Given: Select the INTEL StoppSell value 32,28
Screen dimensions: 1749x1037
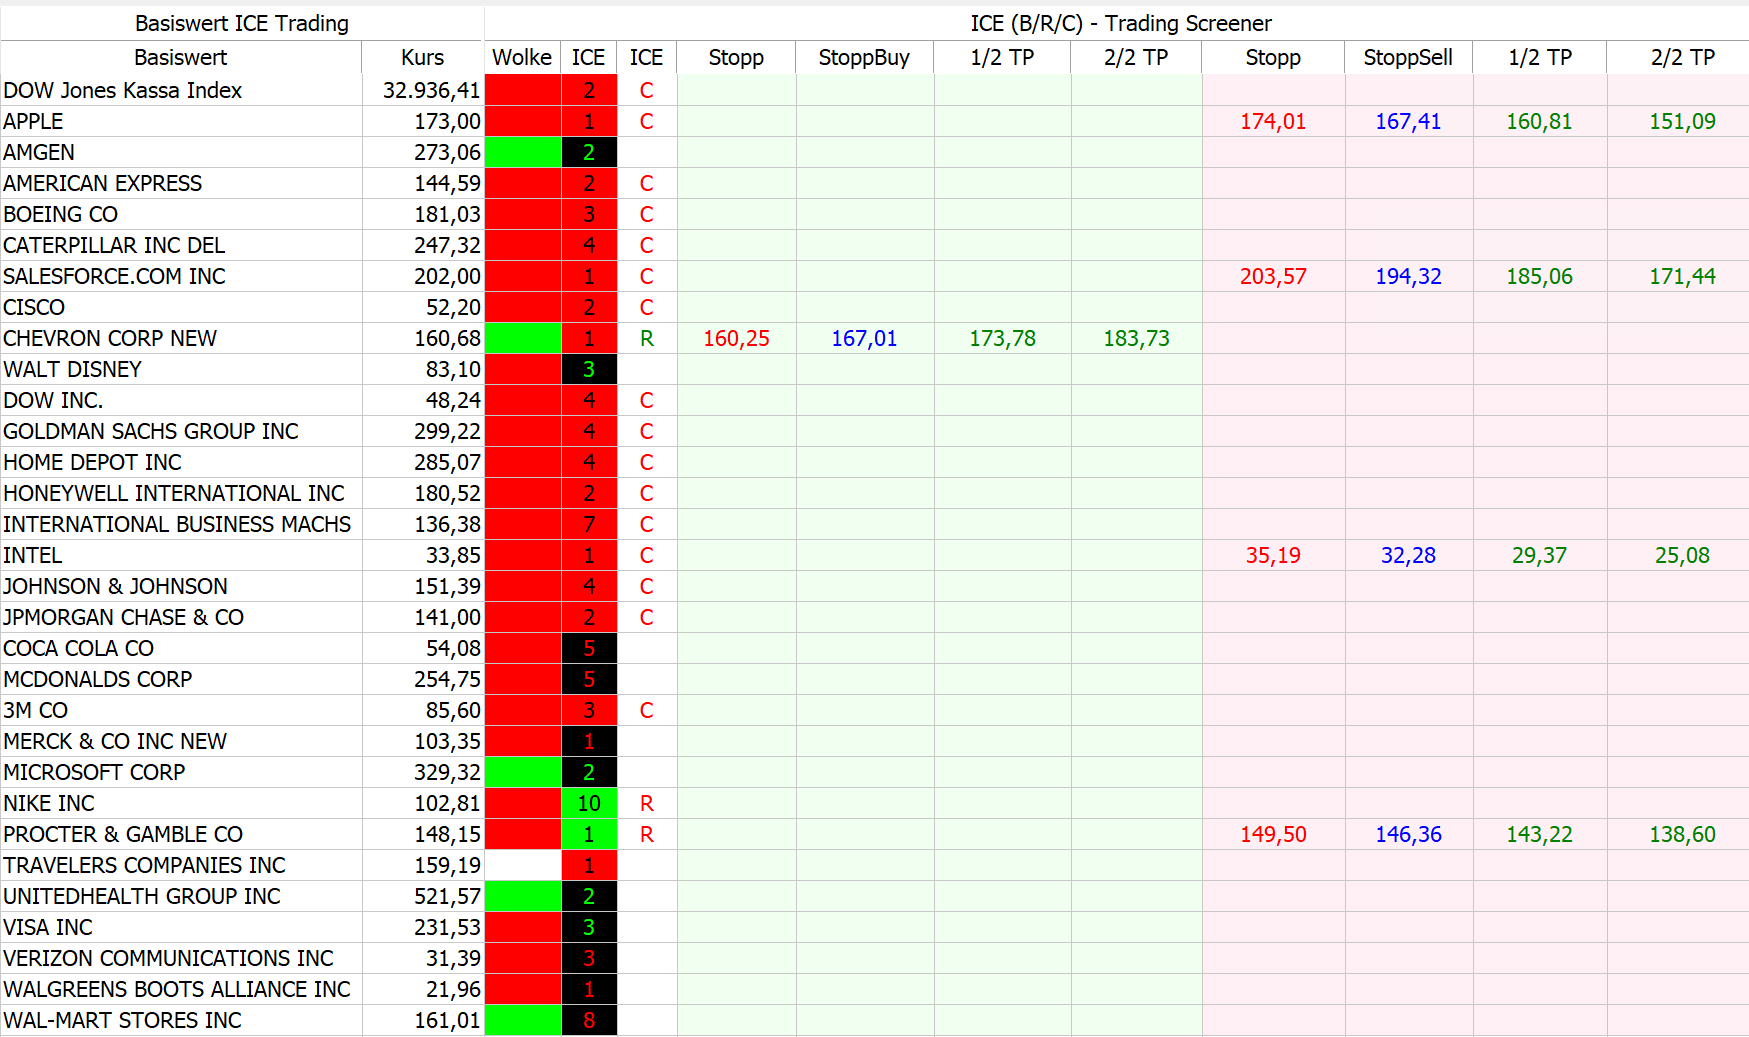Looking at the screenshot, I should pyautogui.click(x=1408, y=555).
